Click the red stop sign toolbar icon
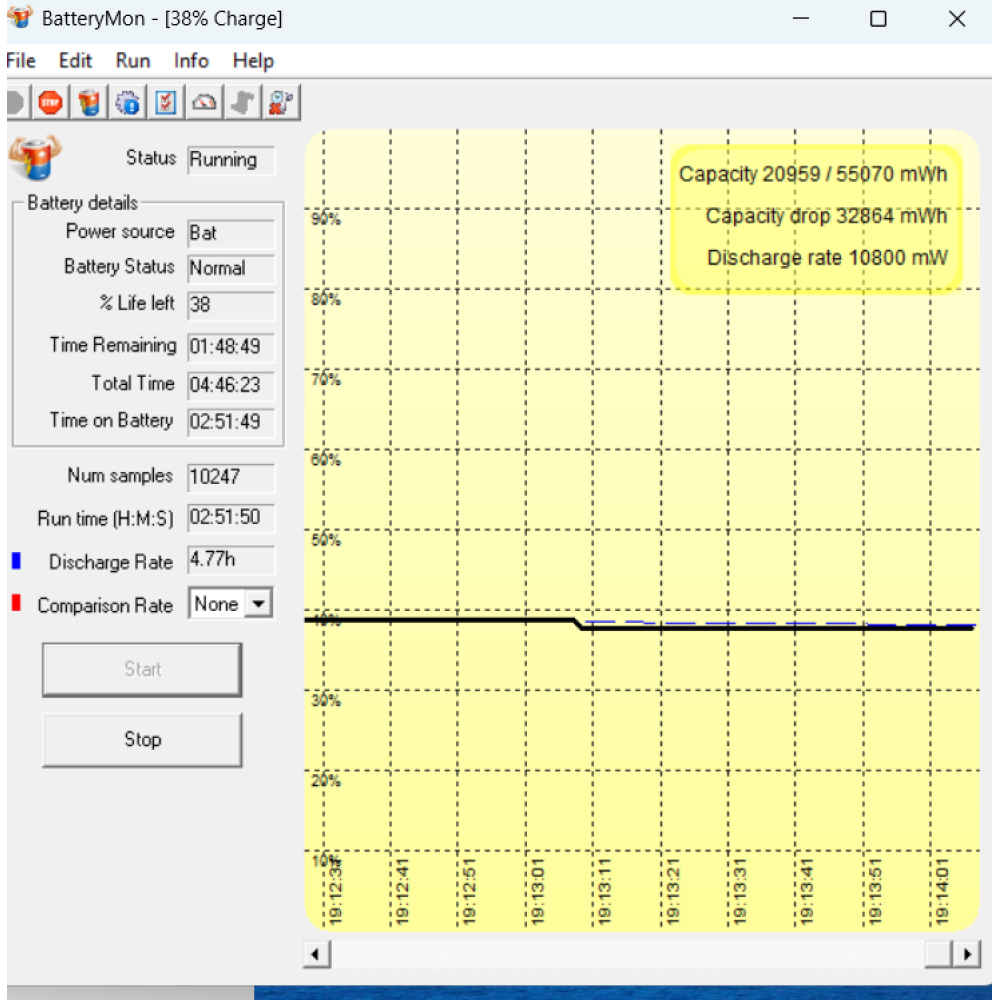The height and width of the screenshot is (1000, 1000). coord(51,102)
